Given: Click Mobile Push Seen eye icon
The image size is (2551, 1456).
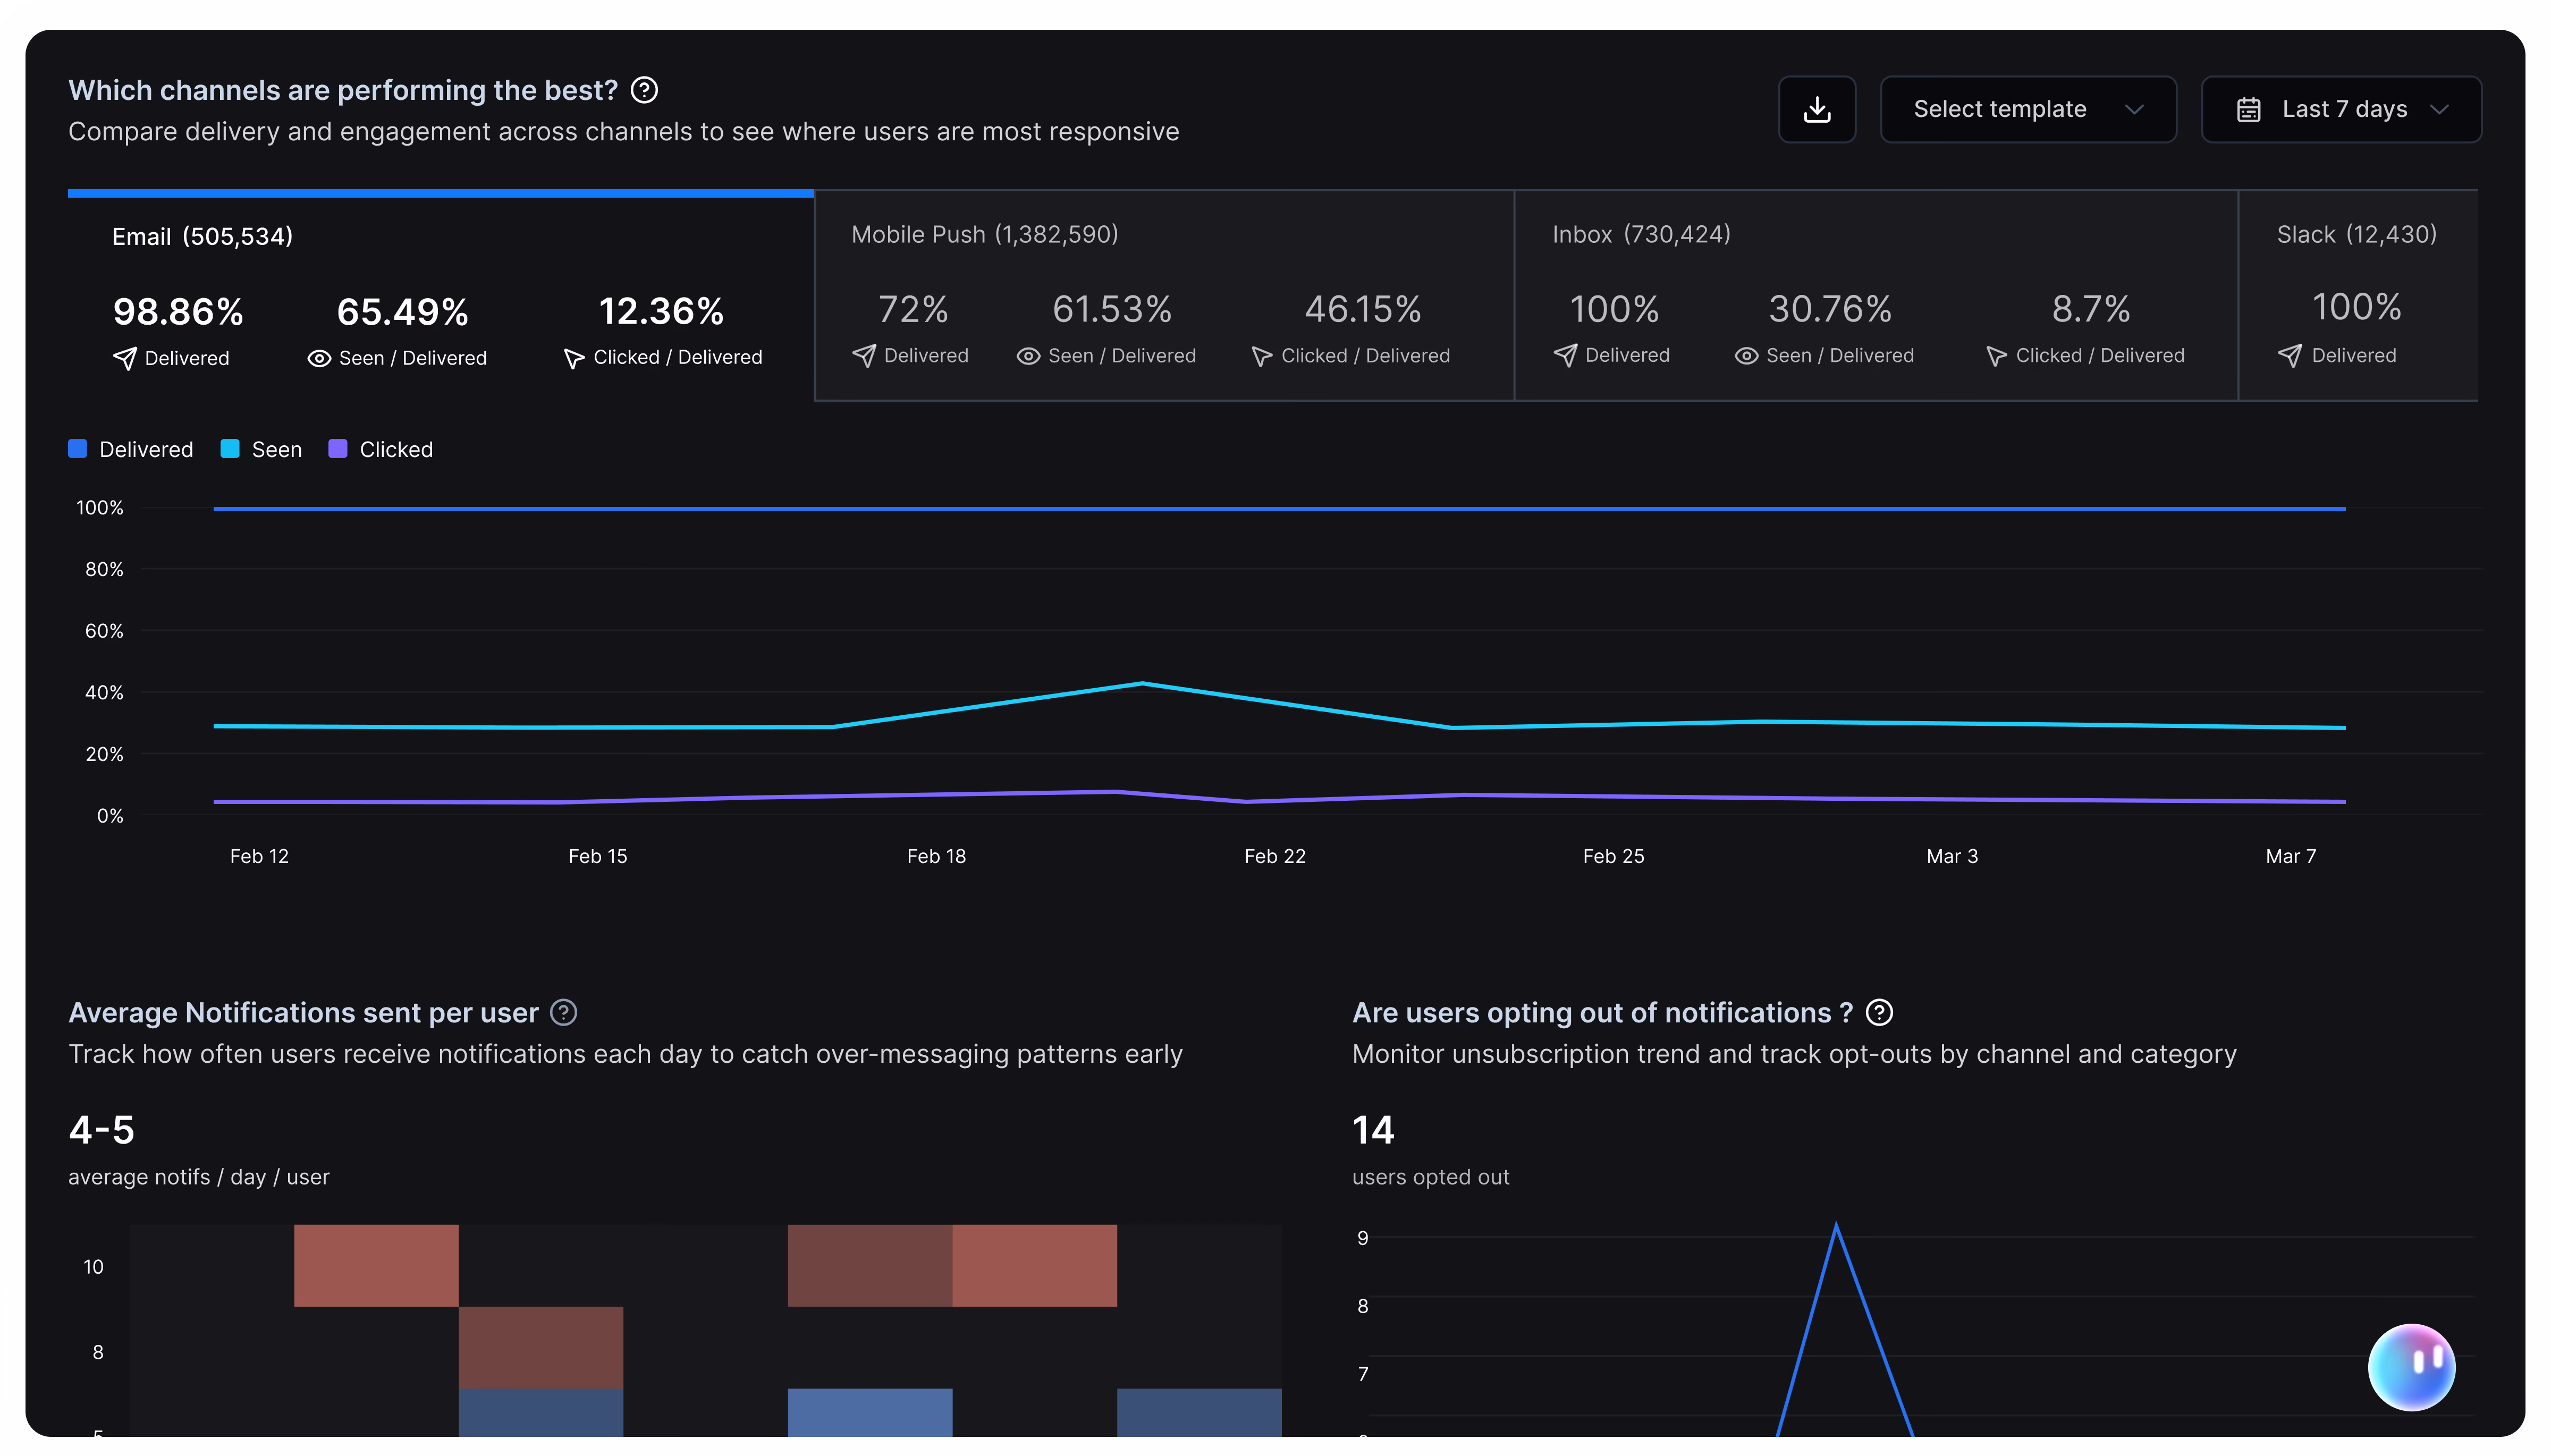Looking at the screenshot, I should click(1028, 356).
